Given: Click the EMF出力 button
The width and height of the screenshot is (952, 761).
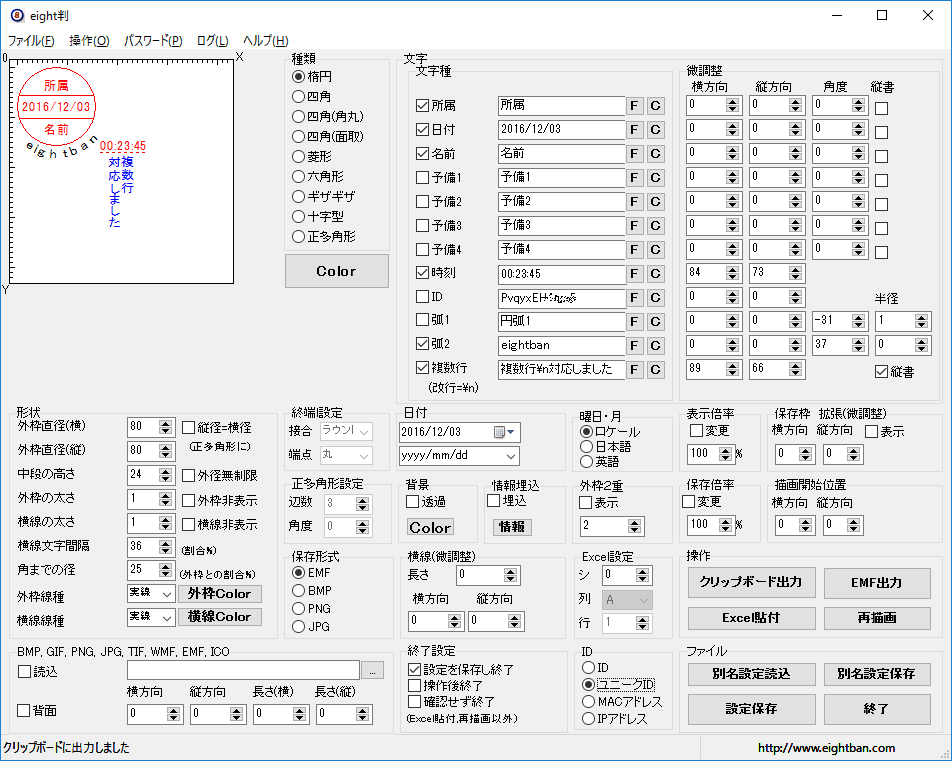Looking at the screenshot, I should [x=877, y=582].
